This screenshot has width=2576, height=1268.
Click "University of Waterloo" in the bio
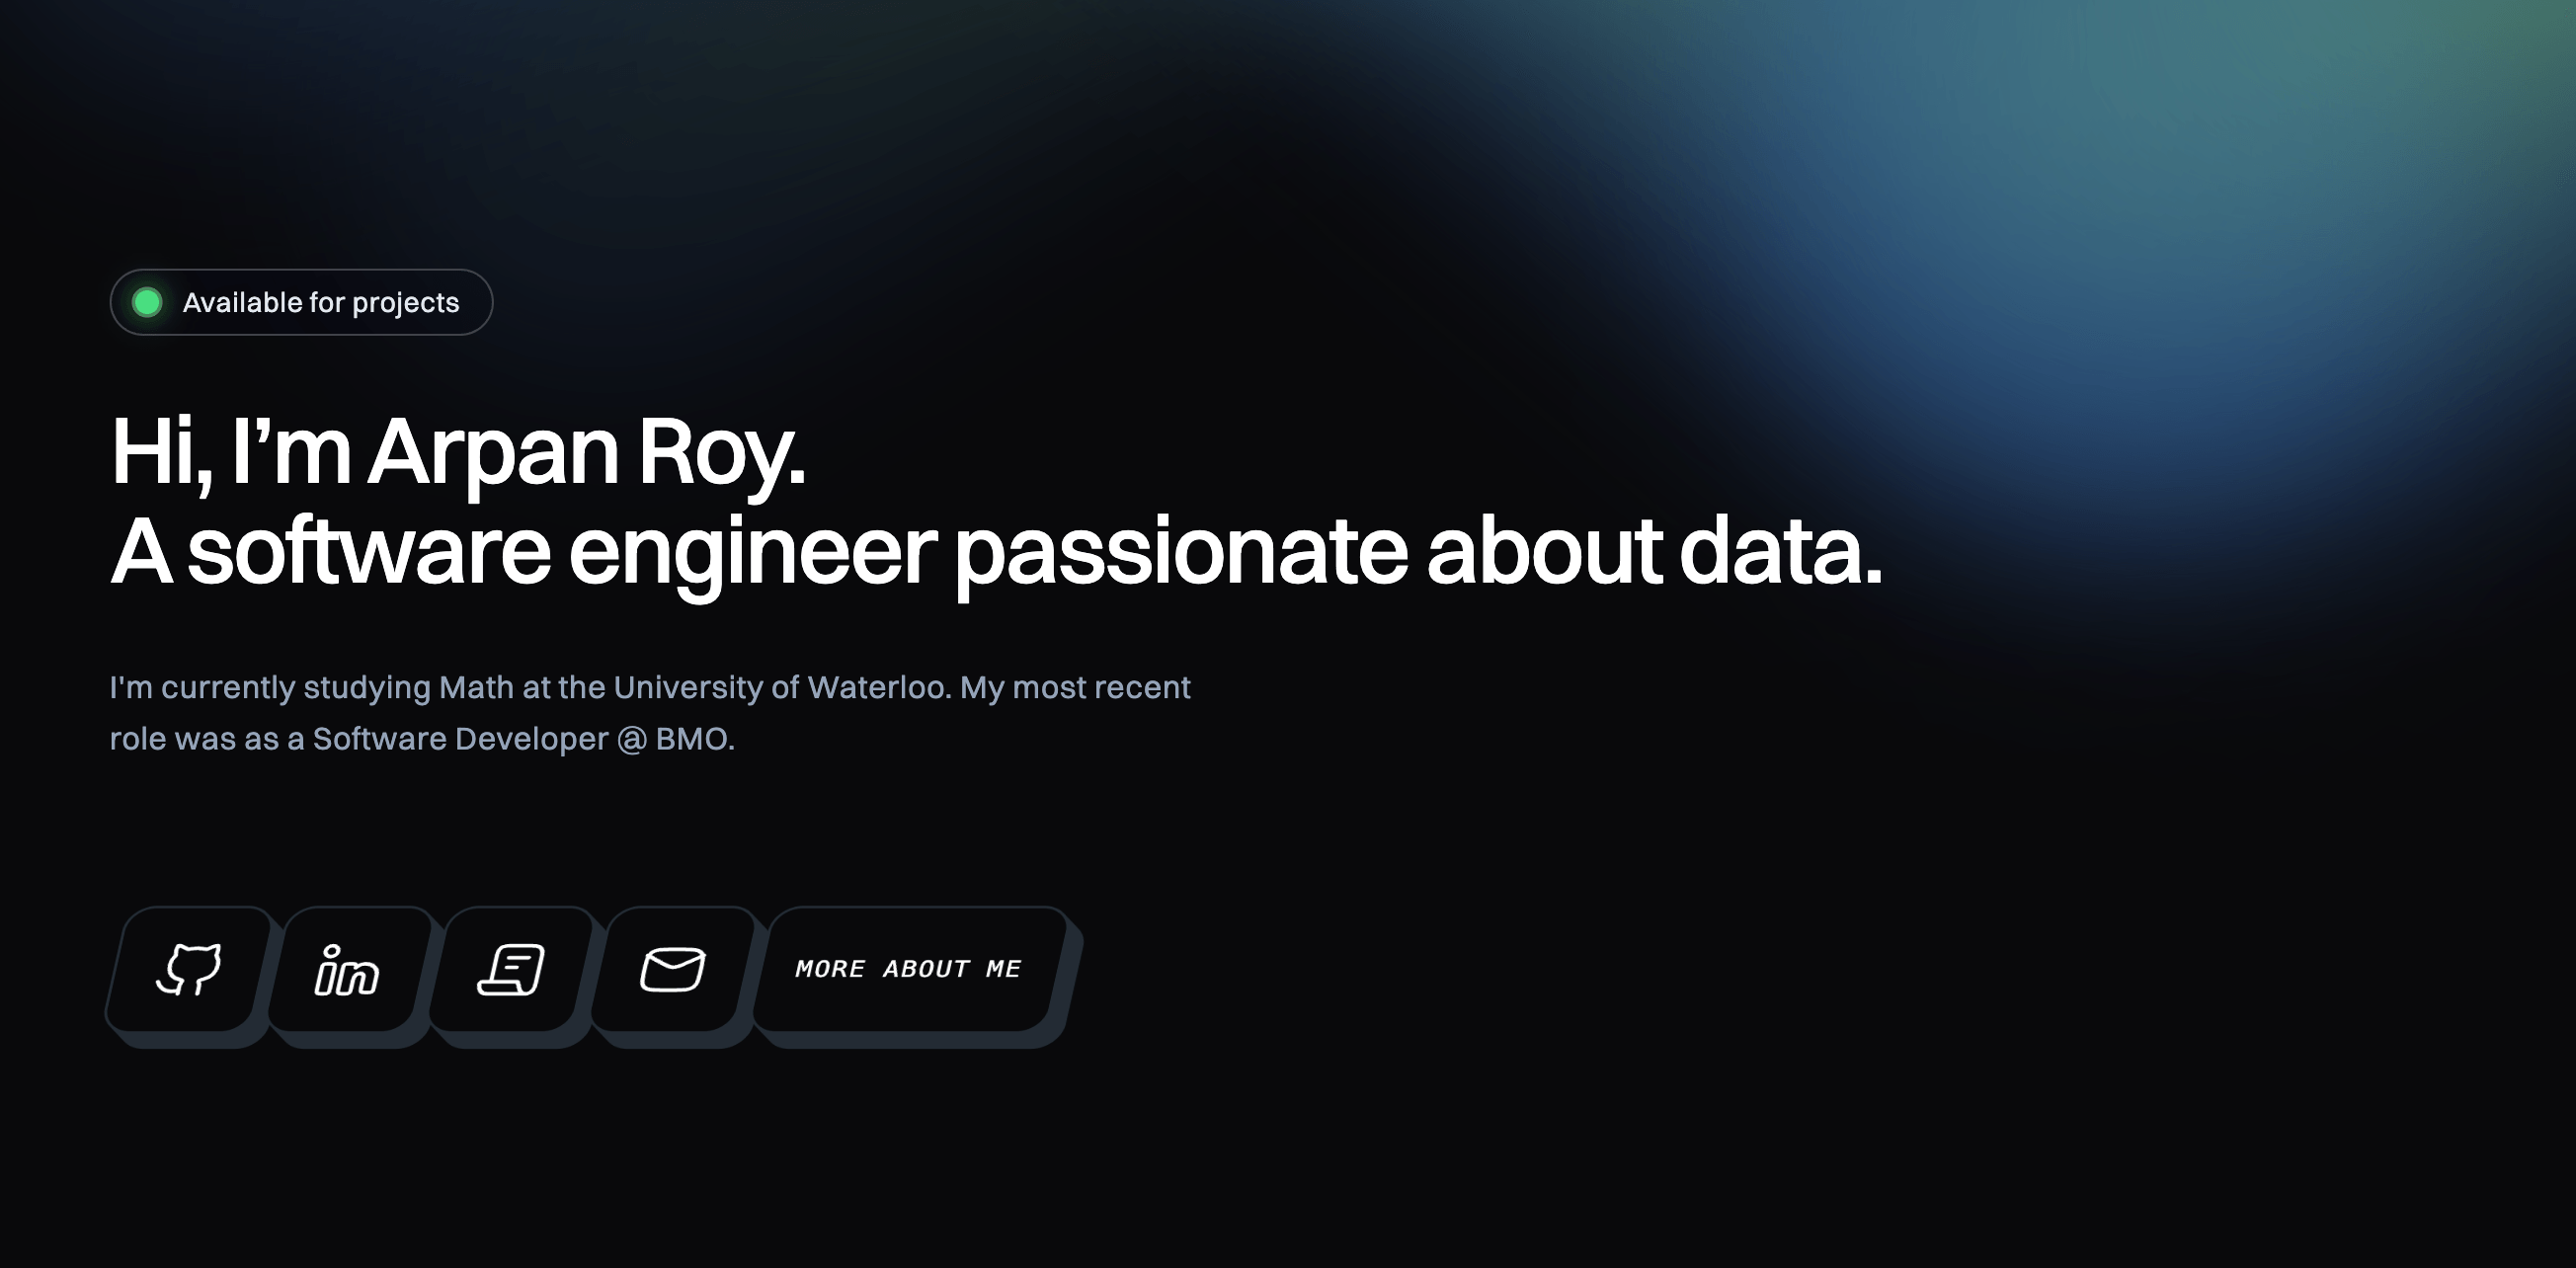coord(781,688)
